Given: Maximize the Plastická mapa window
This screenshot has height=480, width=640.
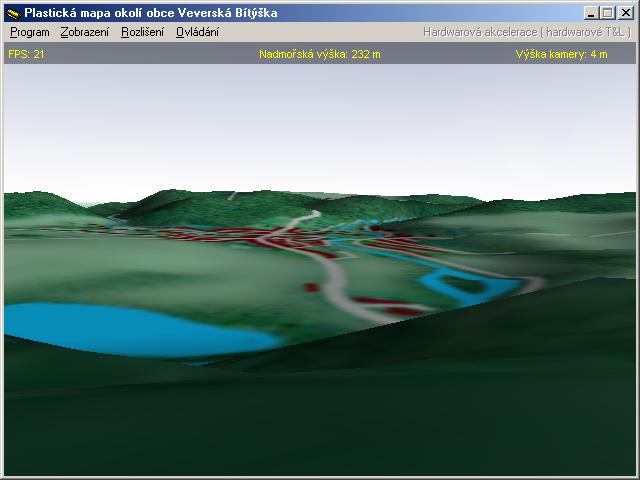Looking at the screenshot, I should click(x=607, y=13).
